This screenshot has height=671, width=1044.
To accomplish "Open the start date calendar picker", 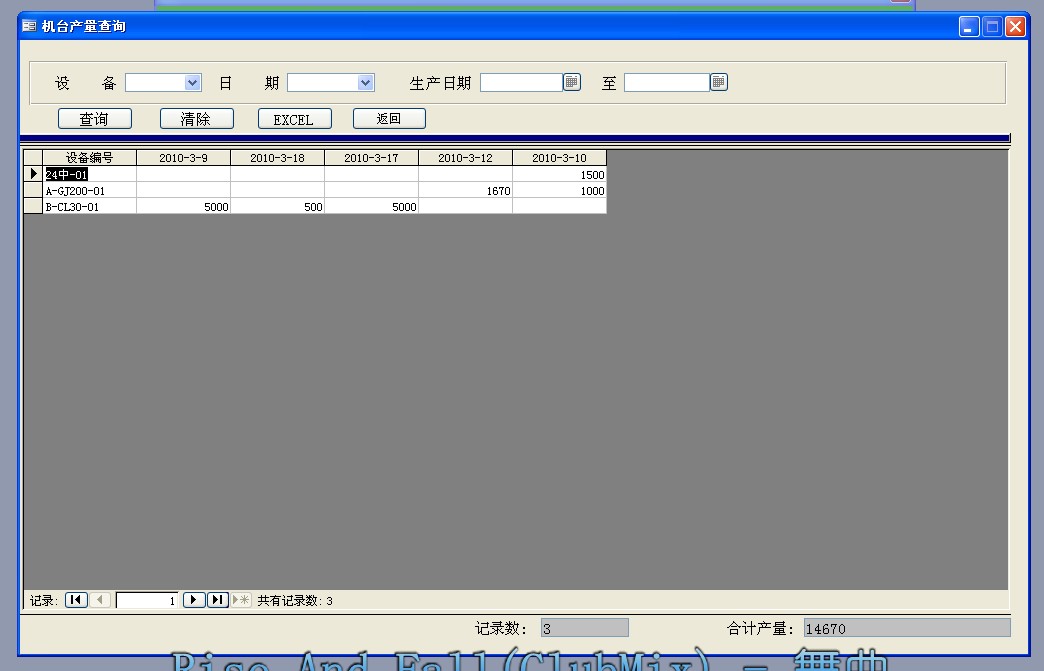I will coord(572,82).
